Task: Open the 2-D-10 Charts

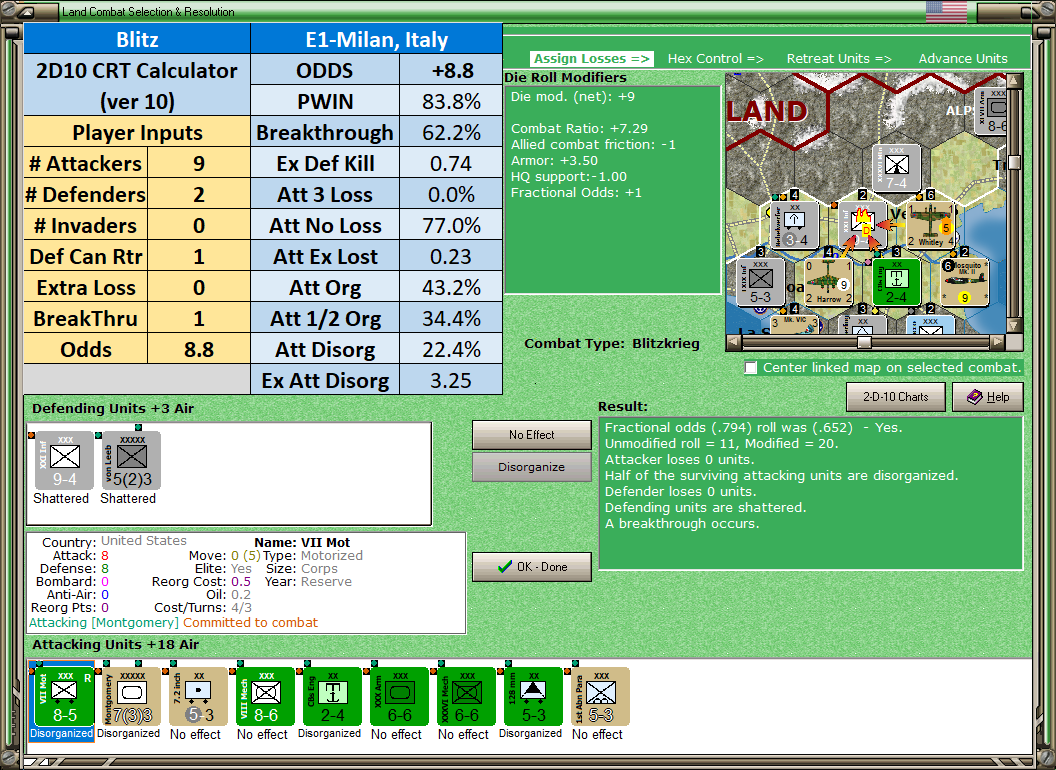Action: click(896, 397)
